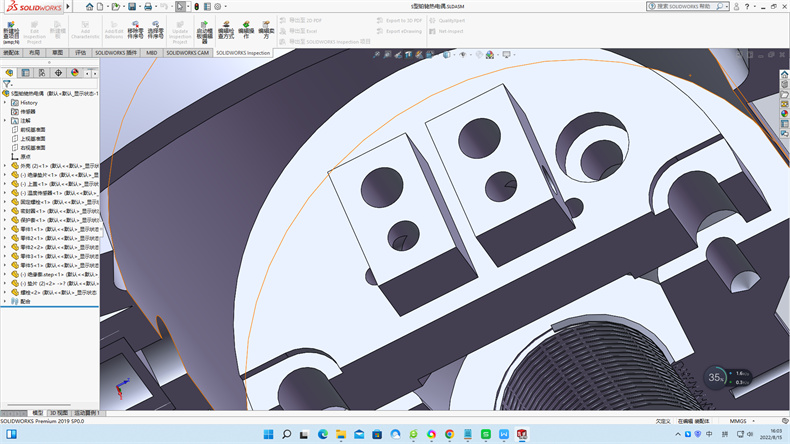790x444 pixels.
Task: Click the 新建检查项目 button
Action: [10, 29]
